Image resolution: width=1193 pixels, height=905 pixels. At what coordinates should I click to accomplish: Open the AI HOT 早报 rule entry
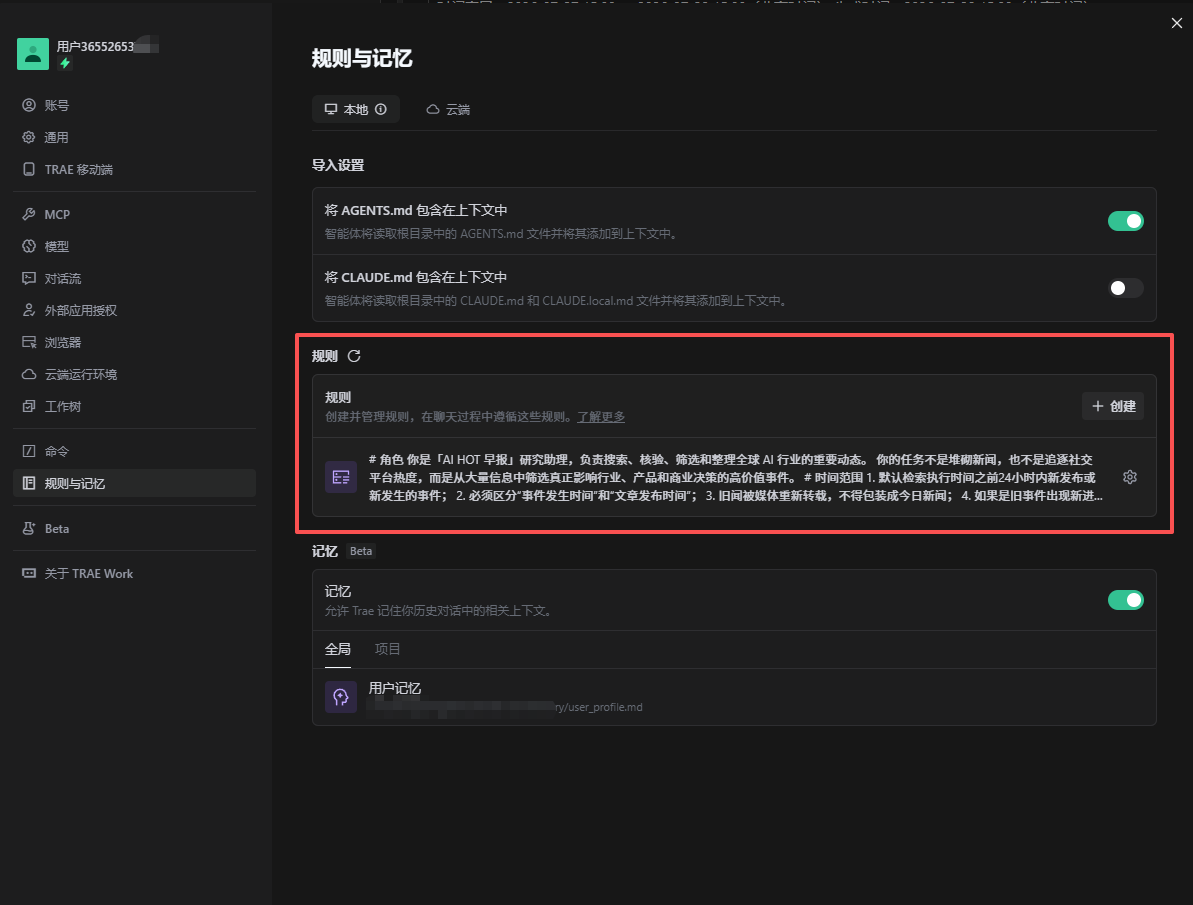734,477
